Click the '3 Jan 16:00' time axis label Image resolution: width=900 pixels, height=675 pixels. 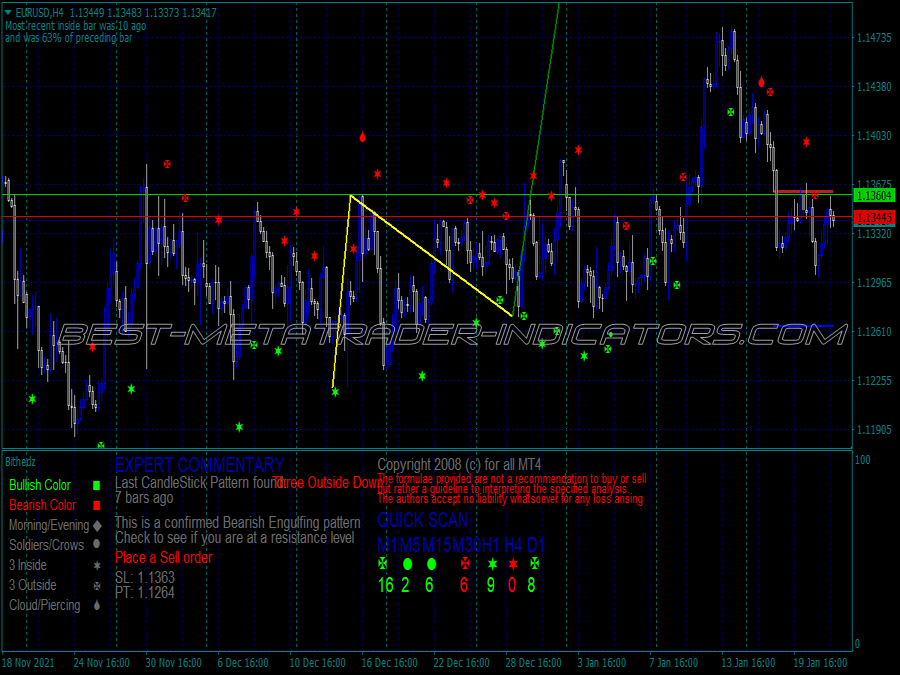coord(602,663)
